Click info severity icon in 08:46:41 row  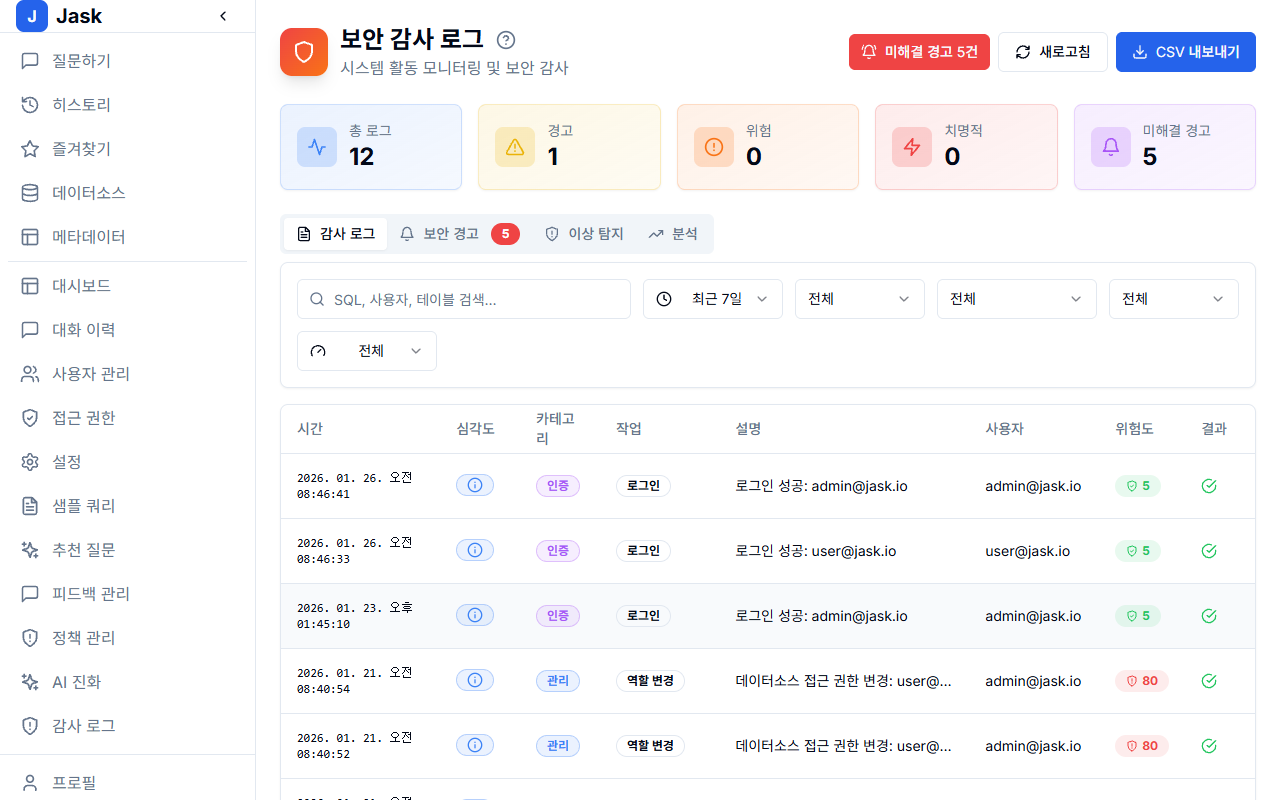(x=475, y=486)
